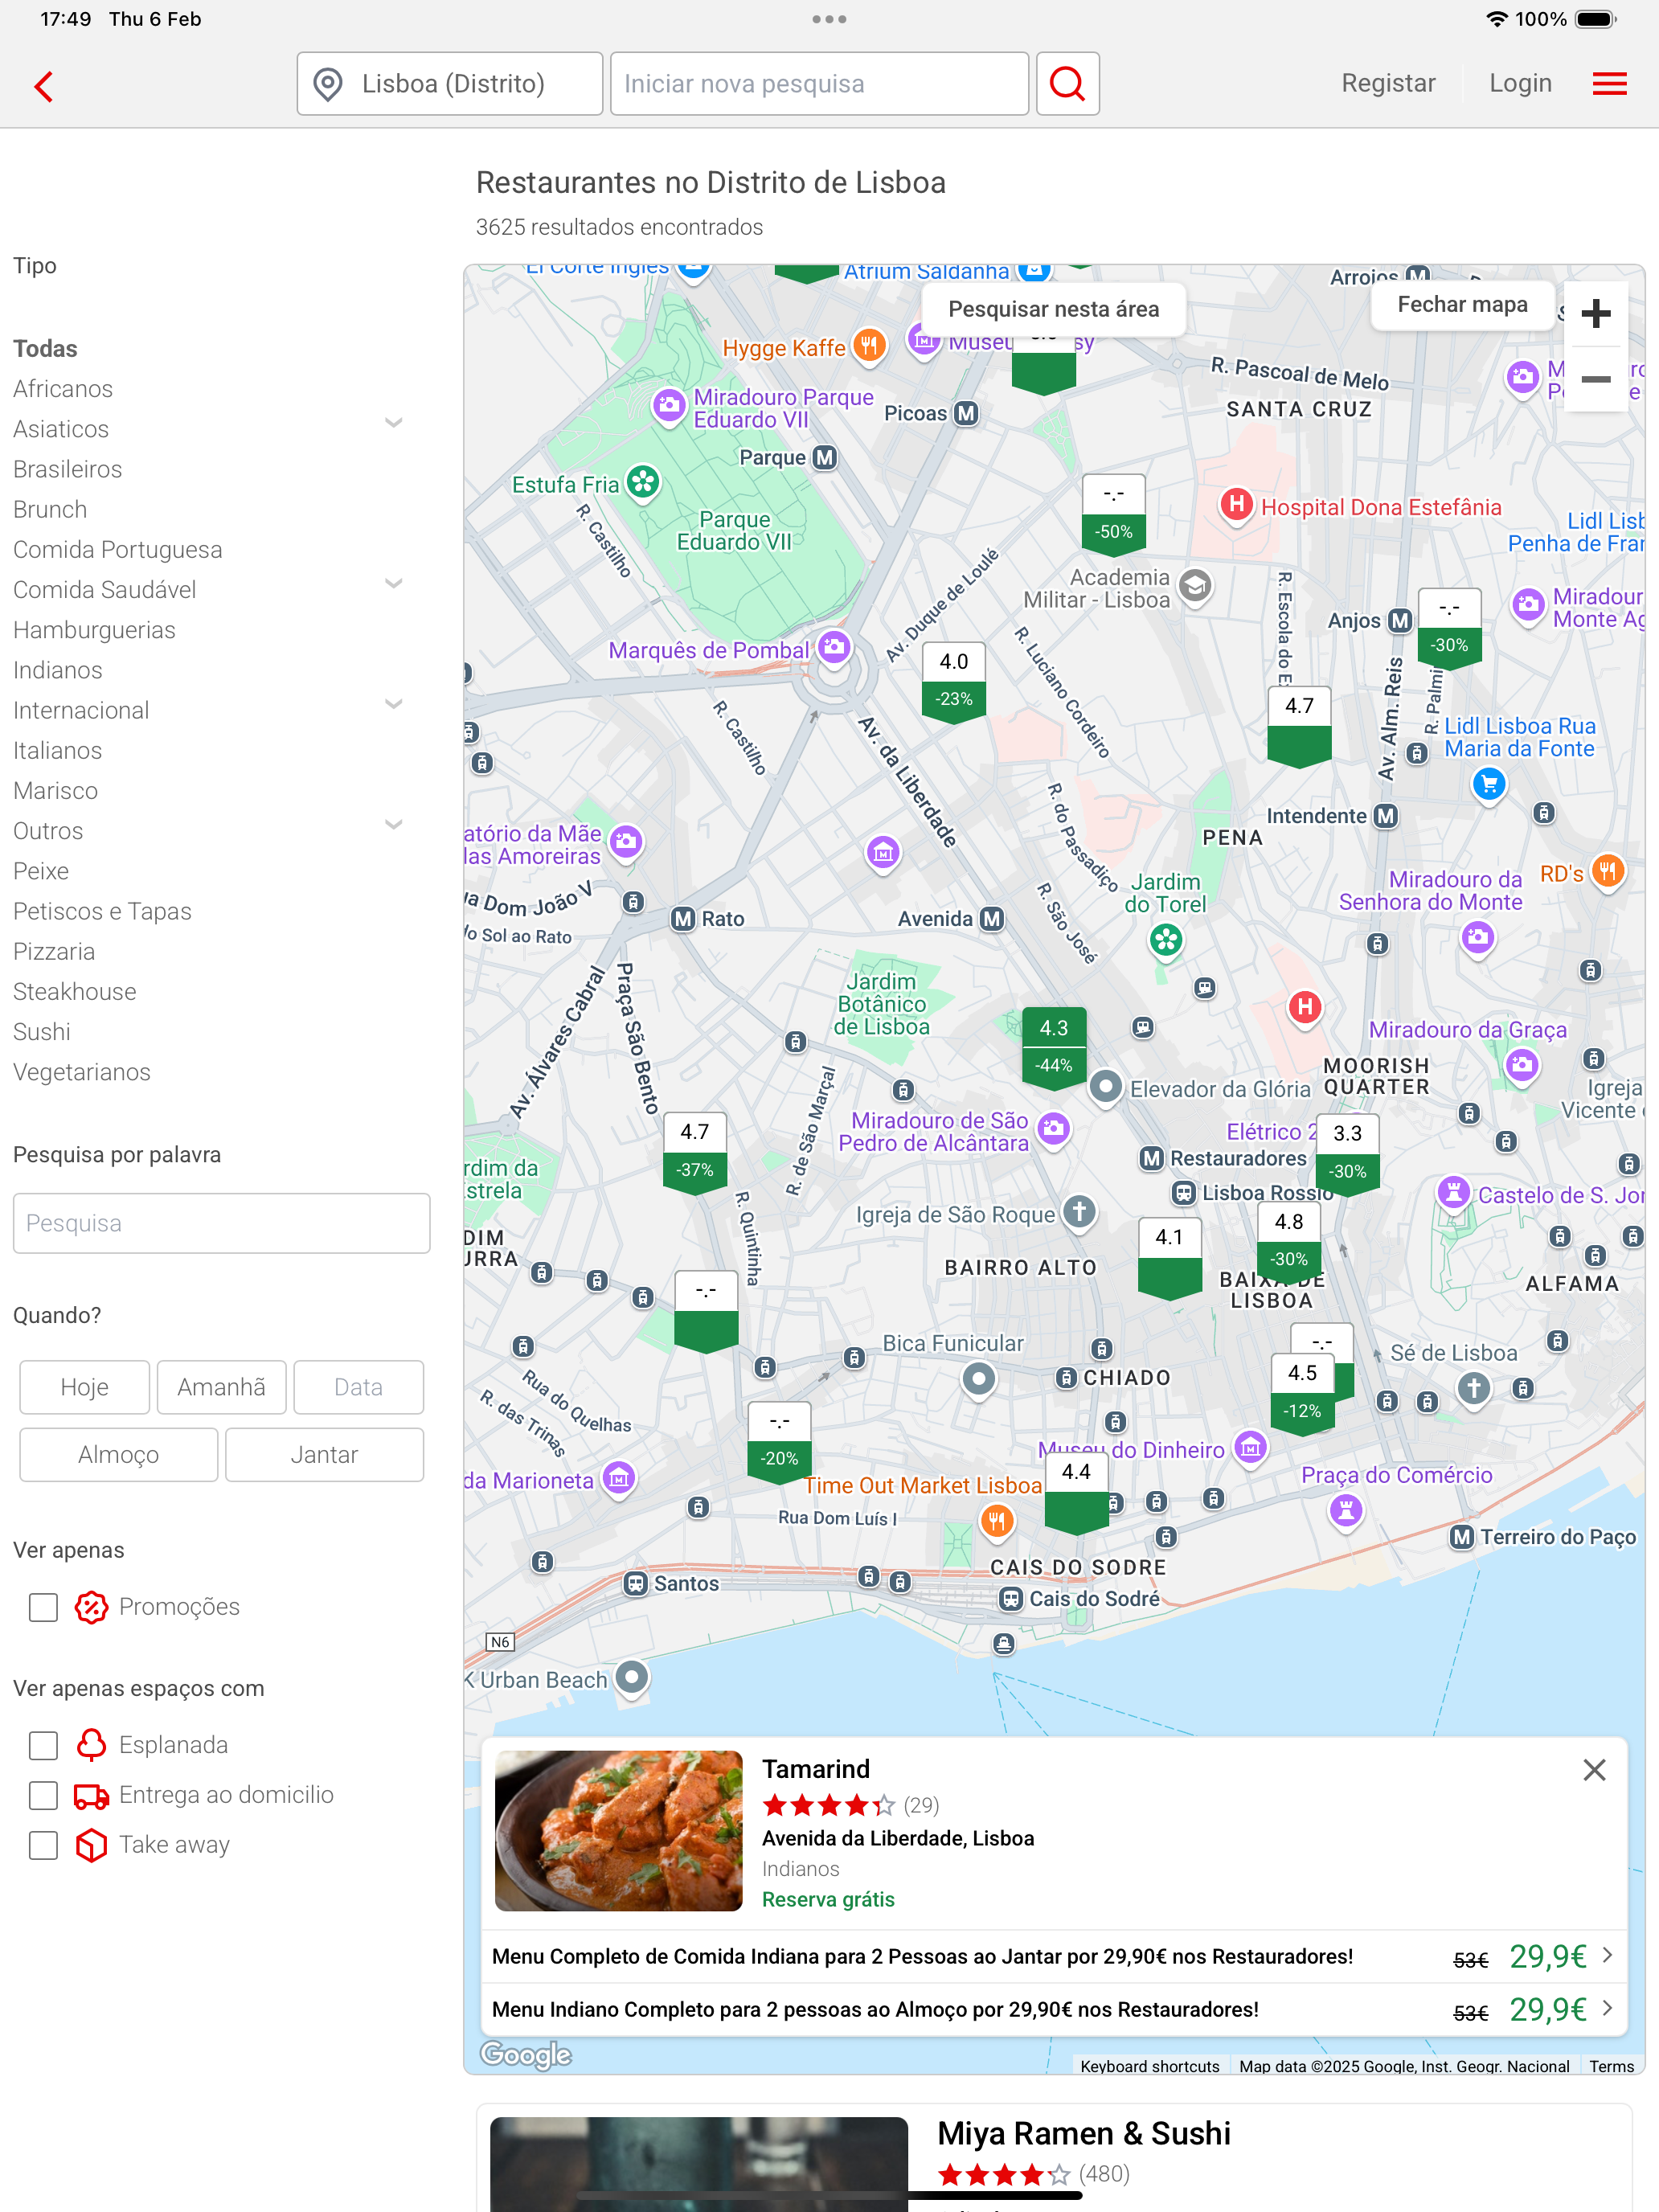Image resolution: width=1659 pixels, height=2212 pixels.
Task: Filter by Sushi cuisine
Action: click(x=42, y=1032)
